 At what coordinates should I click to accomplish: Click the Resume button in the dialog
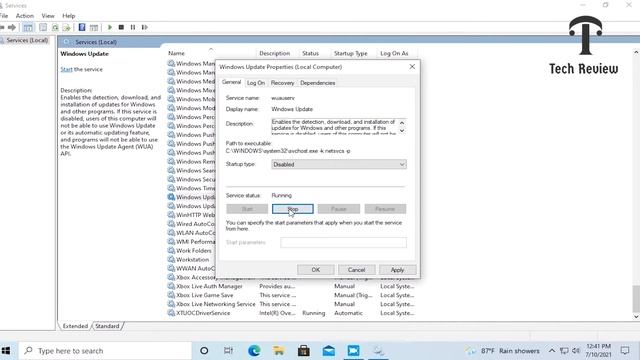pyautogui.click(x=385, y=209)
